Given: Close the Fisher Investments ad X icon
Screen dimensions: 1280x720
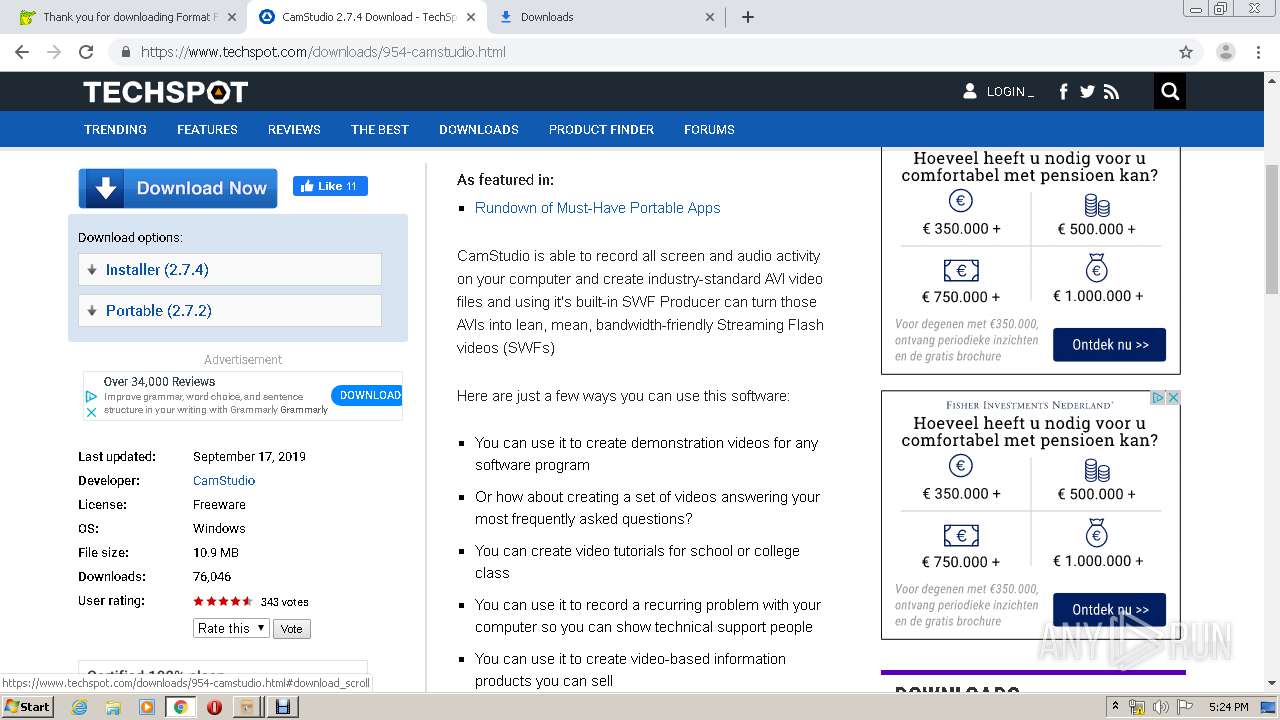Looking at the screenshot, I should 1174,397.
